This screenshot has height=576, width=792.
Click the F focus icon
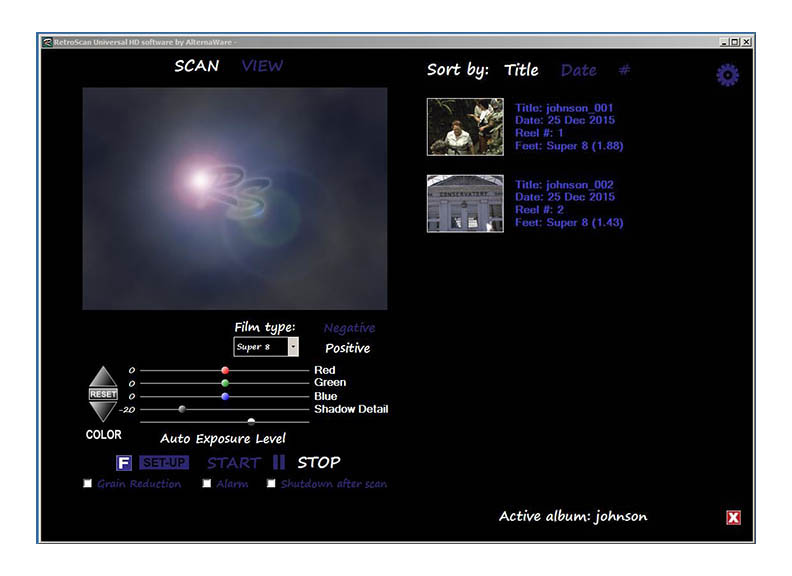pyautogui.click(x=124, y=463)
